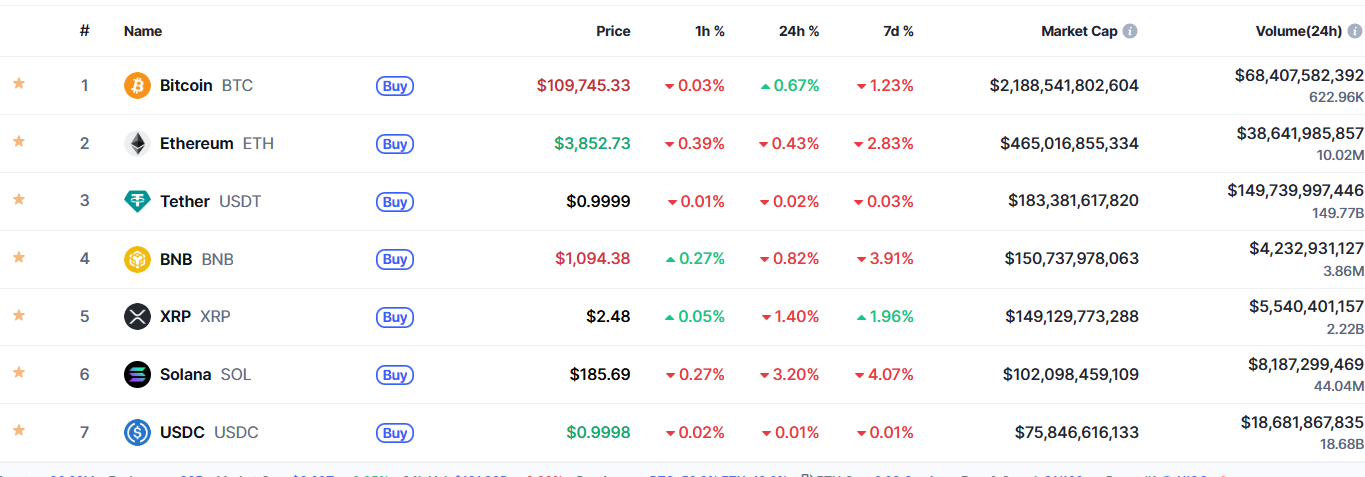Viewport: 1365px width, 477px height.
Task: Click the XRP logo icon
Action: [137, 317]
